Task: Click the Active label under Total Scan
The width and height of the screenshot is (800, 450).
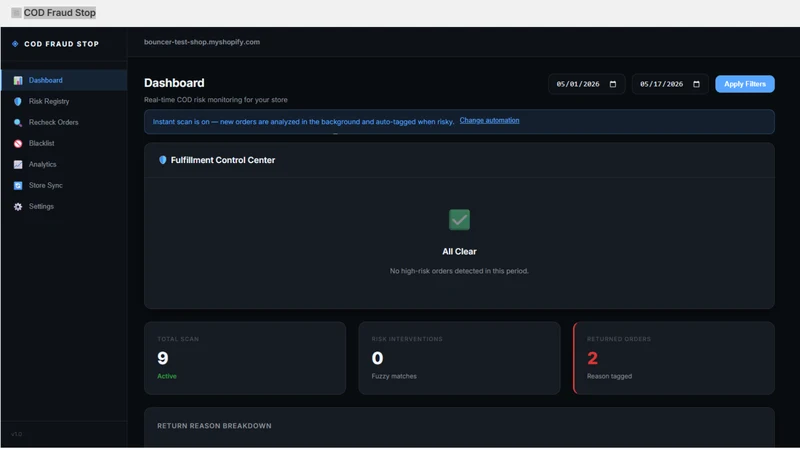Action: tap(167, 377)
